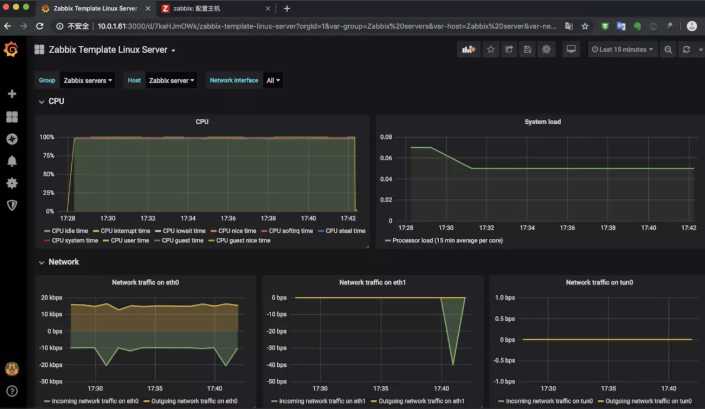Open the Explore compass icon in sidebar

point(12,139)
